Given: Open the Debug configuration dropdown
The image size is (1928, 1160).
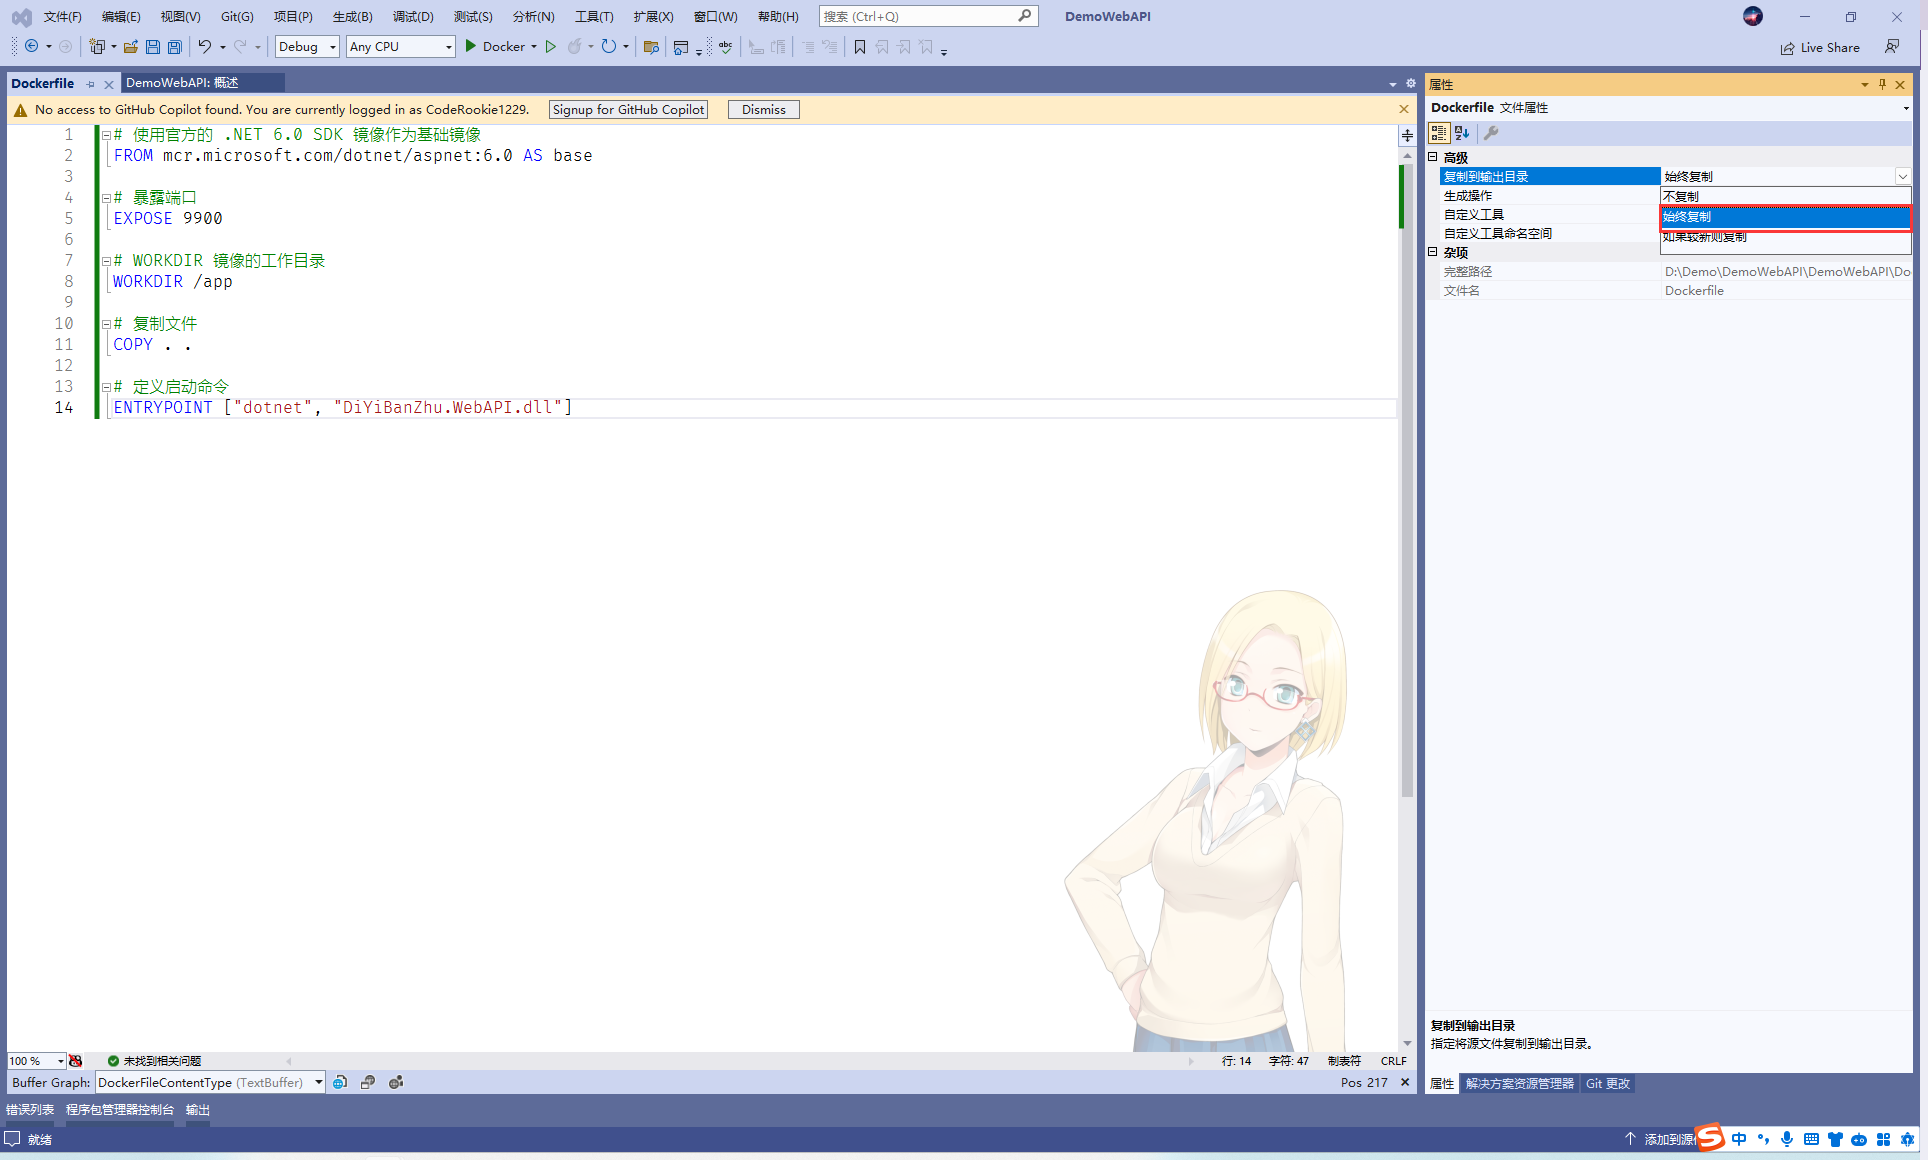Looking at the screenshot, I should point(307,47).
